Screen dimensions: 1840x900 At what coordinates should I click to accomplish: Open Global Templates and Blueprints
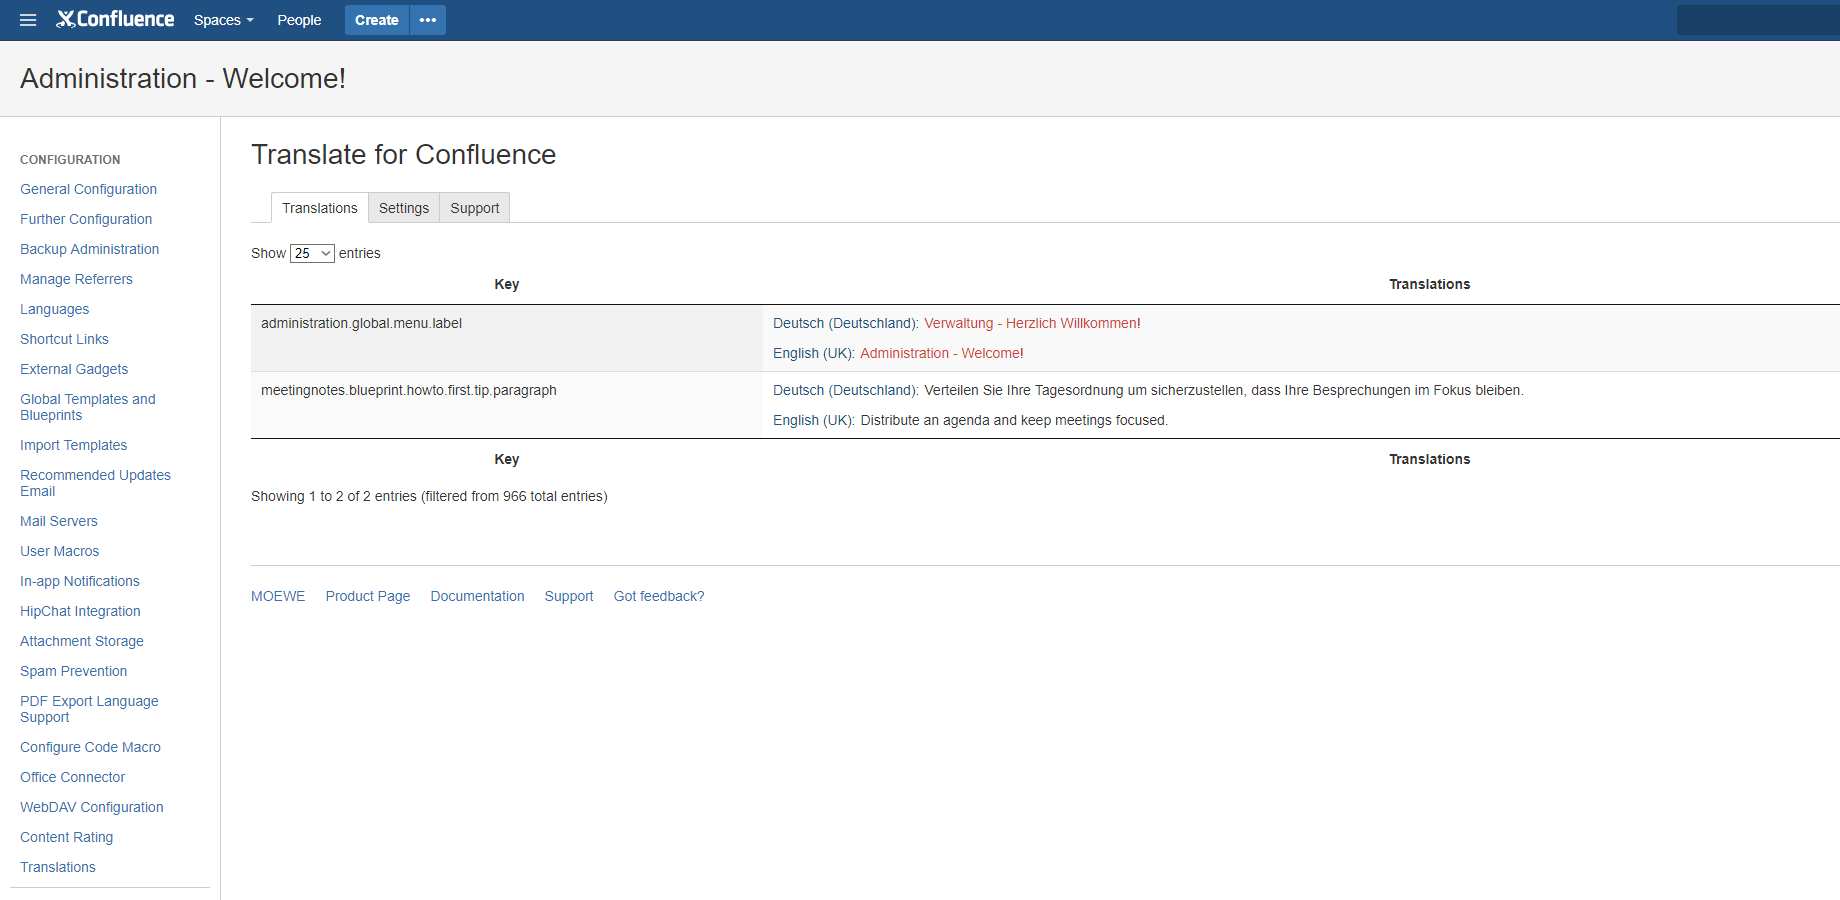tap(88, 407)
